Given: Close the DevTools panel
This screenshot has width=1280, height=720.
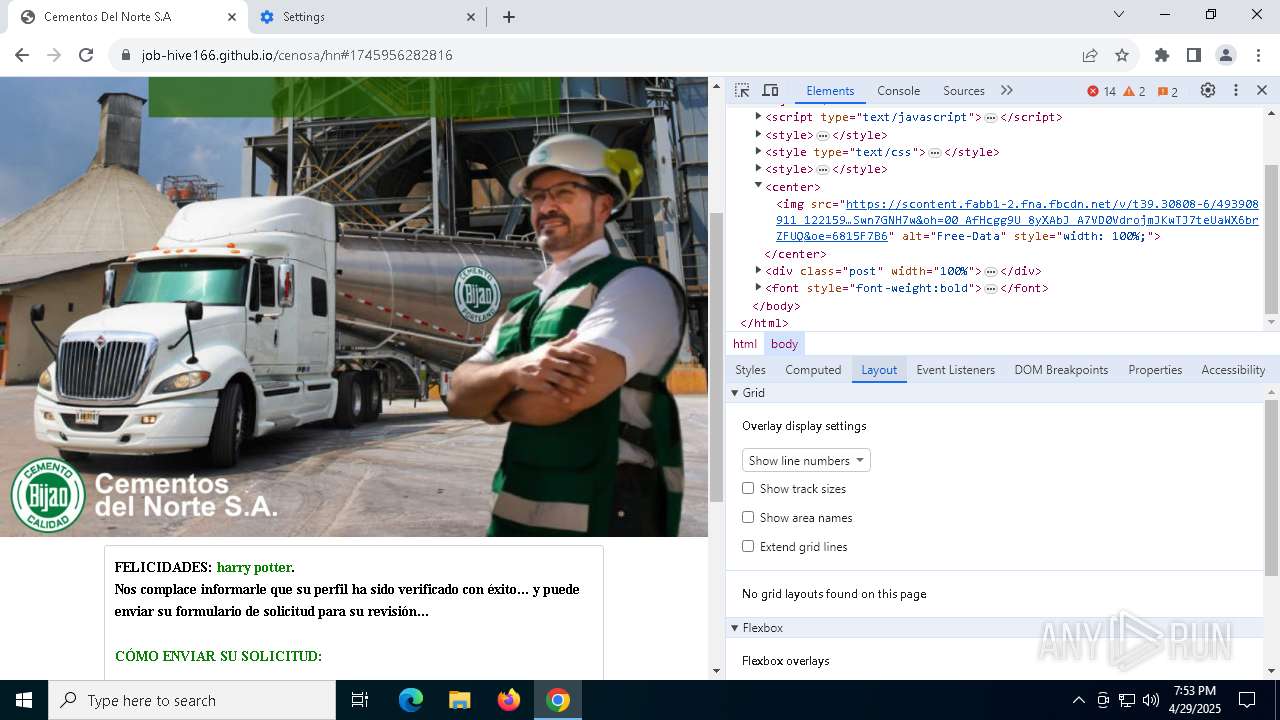Looking at the screenshot, I should click(x=1262, y=90).
